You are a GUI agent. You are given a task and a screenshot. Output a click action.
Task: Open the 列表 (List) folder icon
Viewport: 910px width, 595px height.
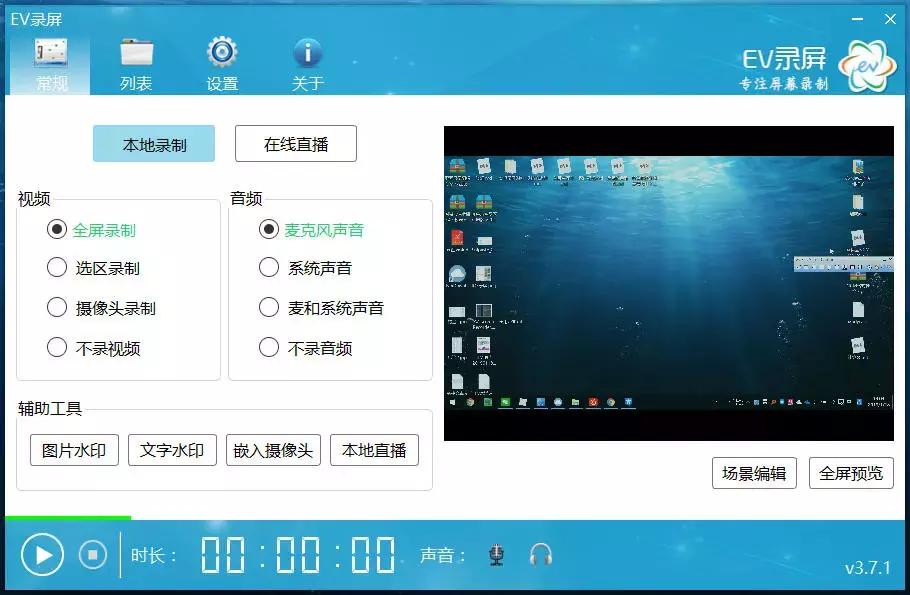pos(134,57)
